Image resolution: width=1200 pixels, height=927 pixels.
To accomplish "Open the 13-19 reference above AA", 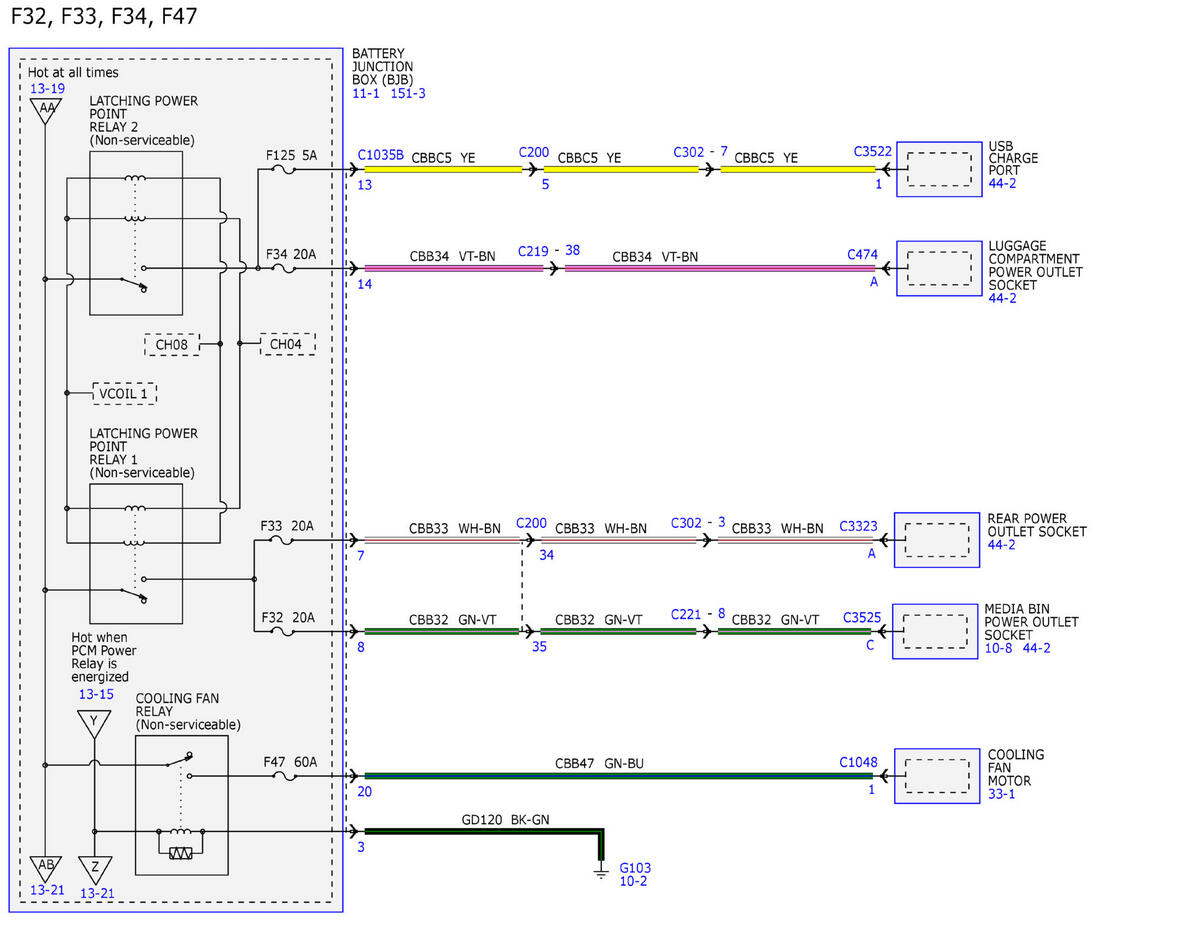I will (47, 88).
